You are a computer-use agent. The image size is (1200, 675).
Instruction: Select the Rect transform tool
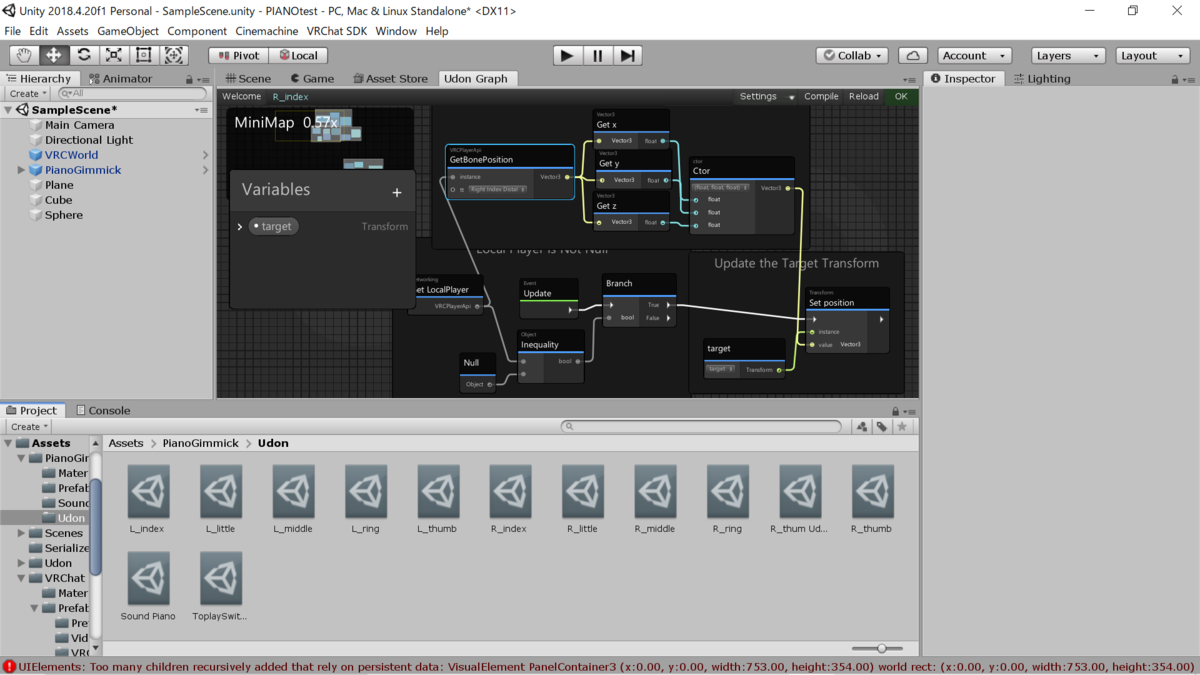click(x=144, y=55)
